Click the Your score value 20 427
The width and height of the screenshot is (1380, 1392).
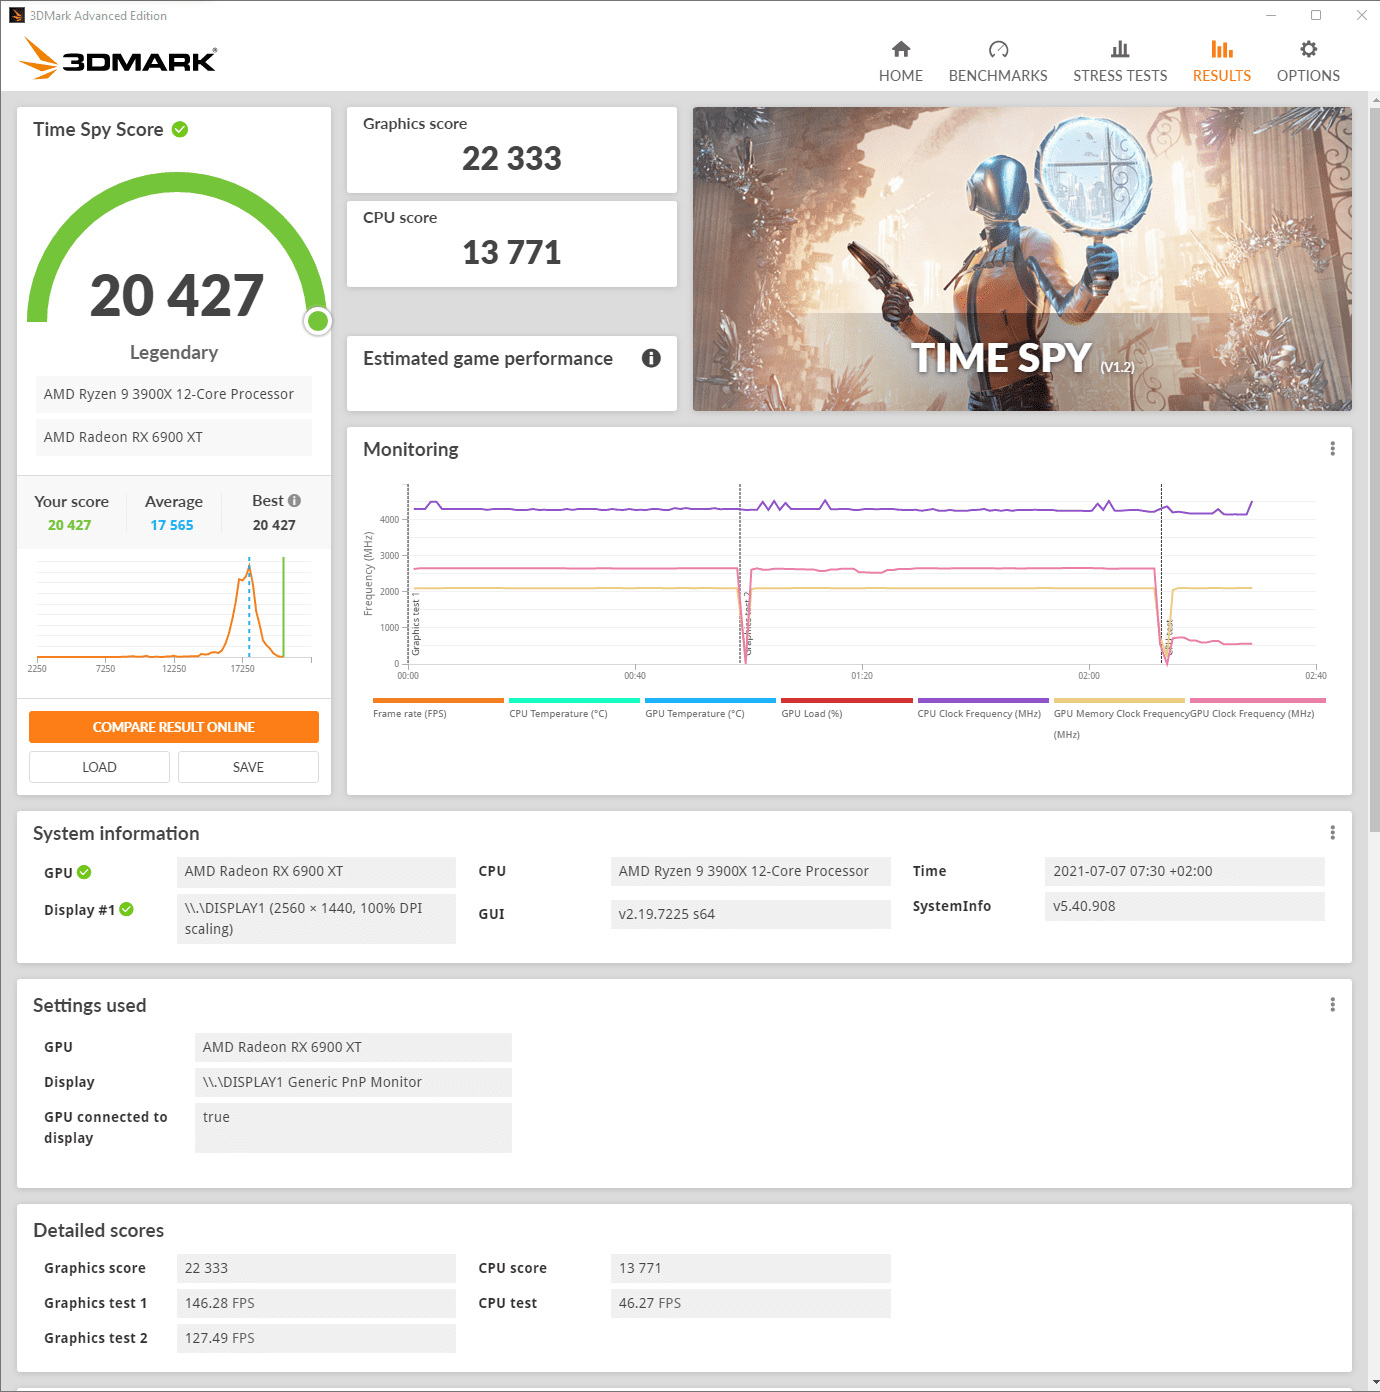point(69,525)
